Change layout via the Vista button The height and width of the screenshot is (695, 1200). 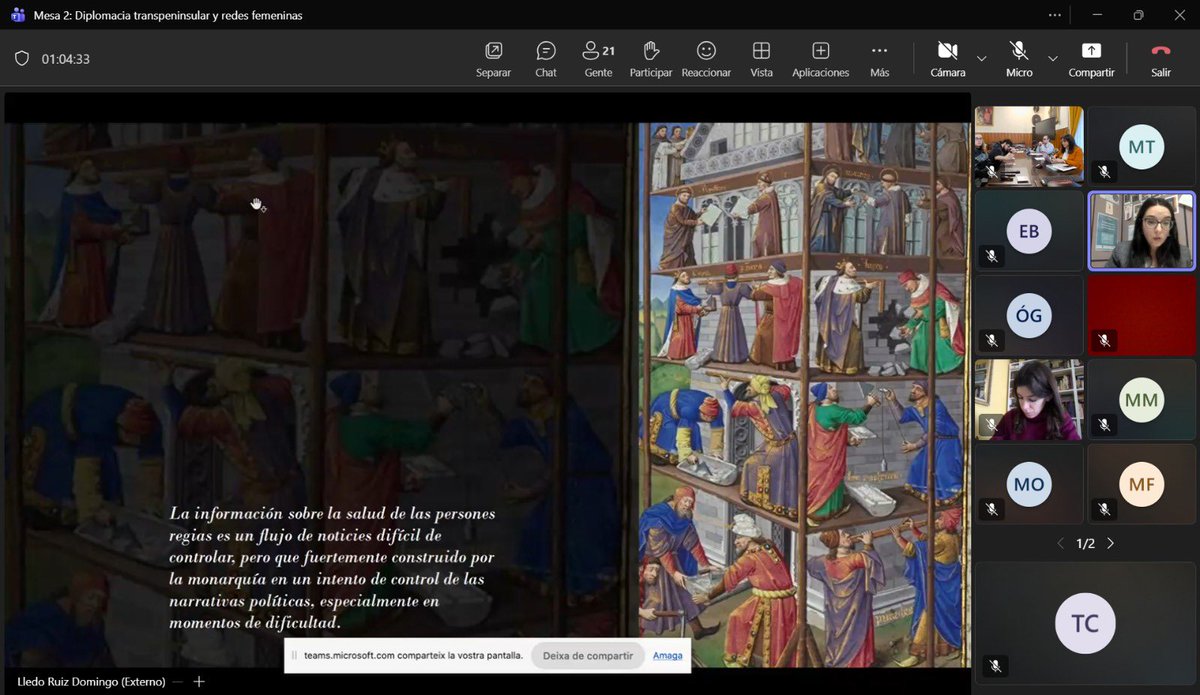pos(761,59)
